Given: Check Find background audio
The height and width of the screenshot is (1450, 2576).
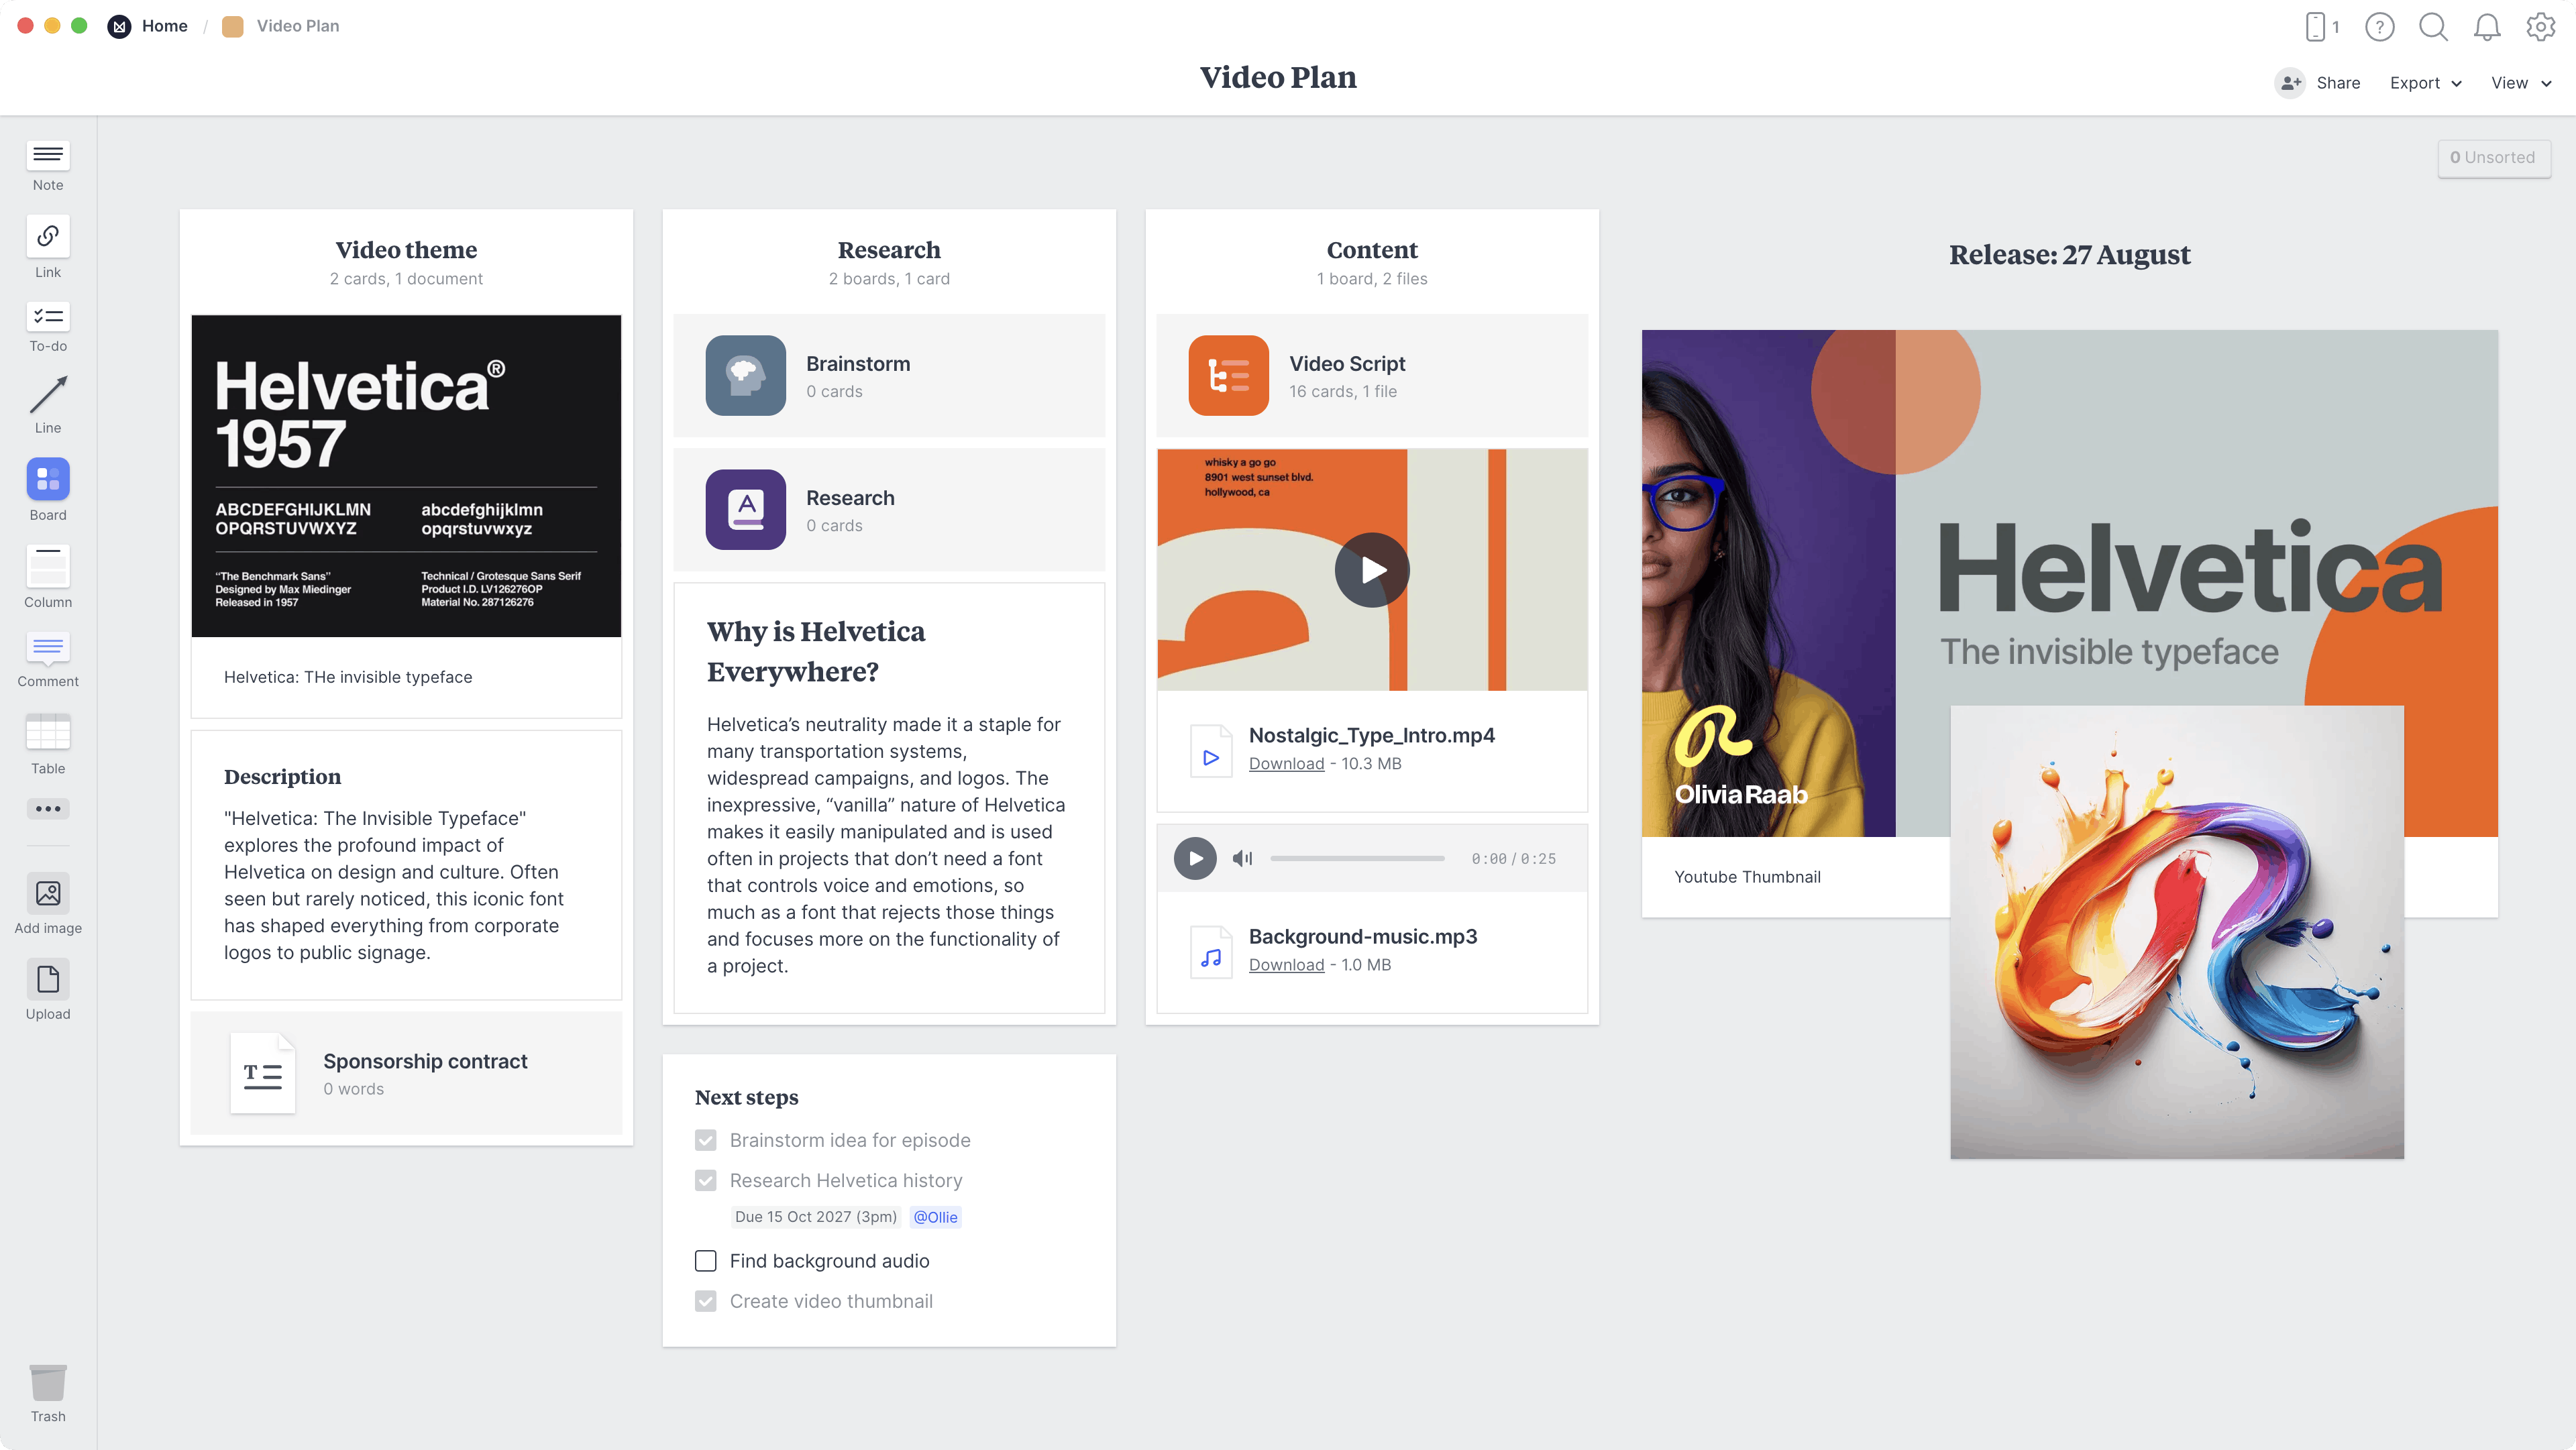Looking at the screenshot, I should click(x=706, y=1261).
